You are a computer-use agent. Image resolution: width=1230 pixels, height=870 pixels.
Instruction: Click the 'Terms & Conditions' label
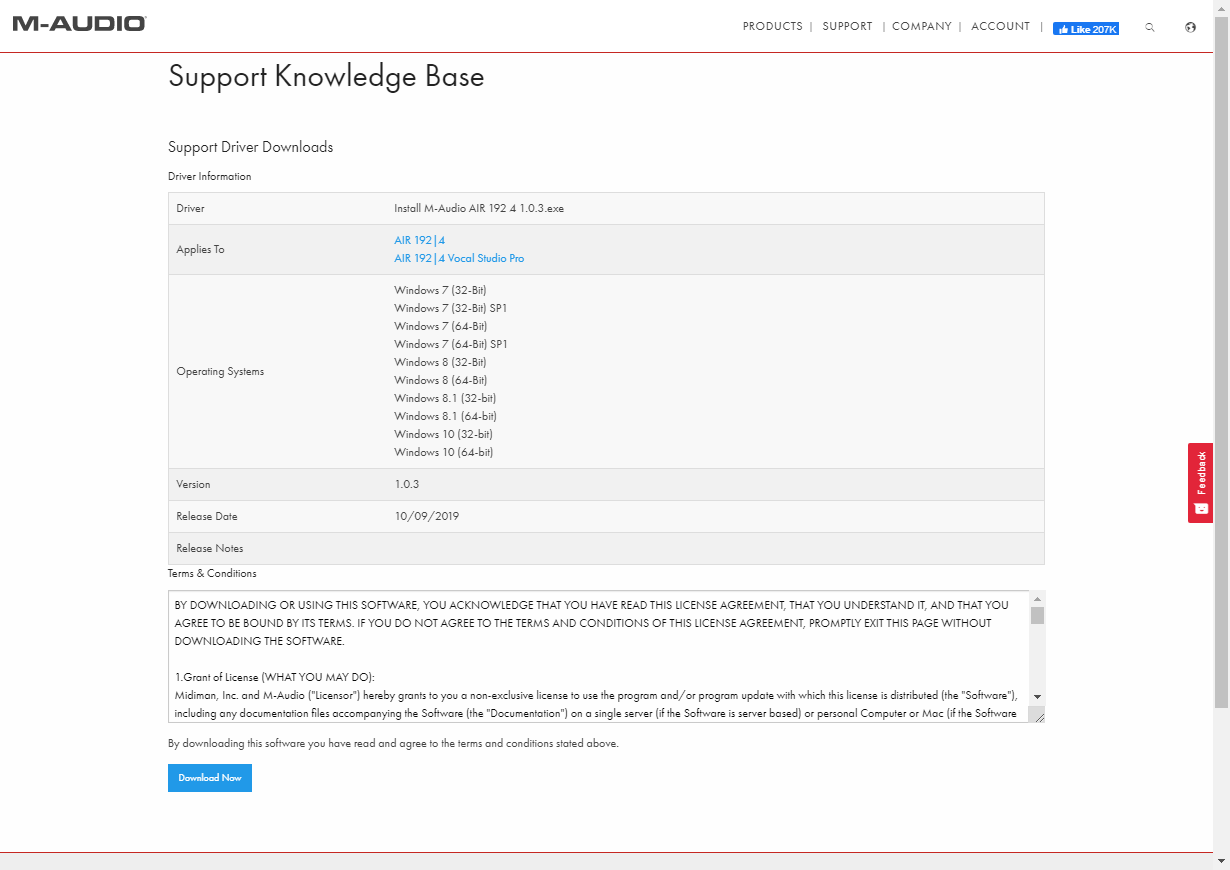[x=212, y=573]
